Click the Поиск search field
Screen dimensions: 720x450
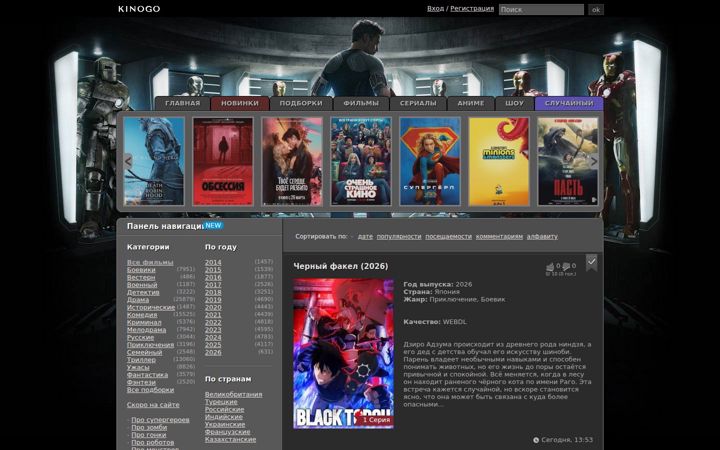click(541, 10)
